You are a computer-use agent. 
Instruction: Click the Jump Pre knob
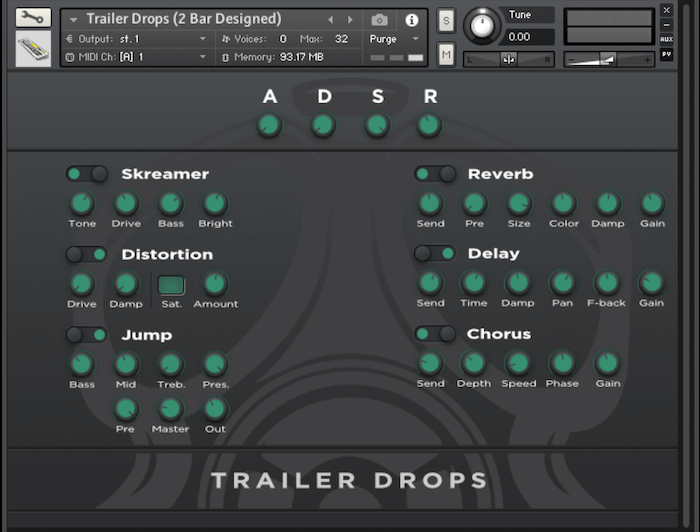[126, 409]
